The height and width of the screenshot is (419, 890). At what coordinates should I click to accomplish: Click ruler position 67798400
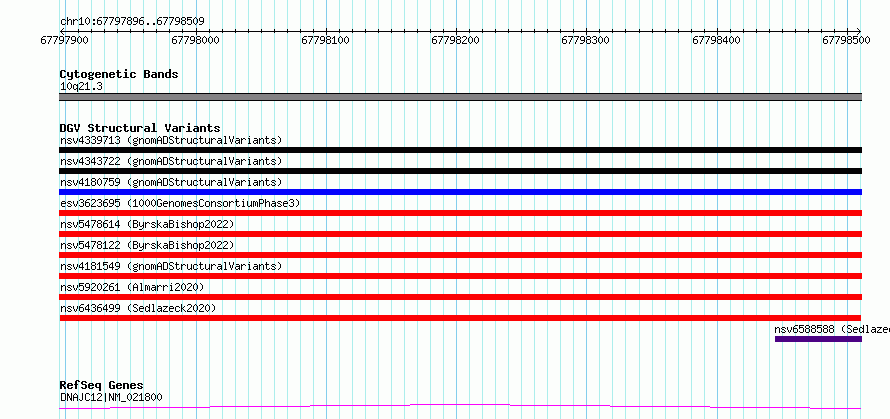(716, 40)
